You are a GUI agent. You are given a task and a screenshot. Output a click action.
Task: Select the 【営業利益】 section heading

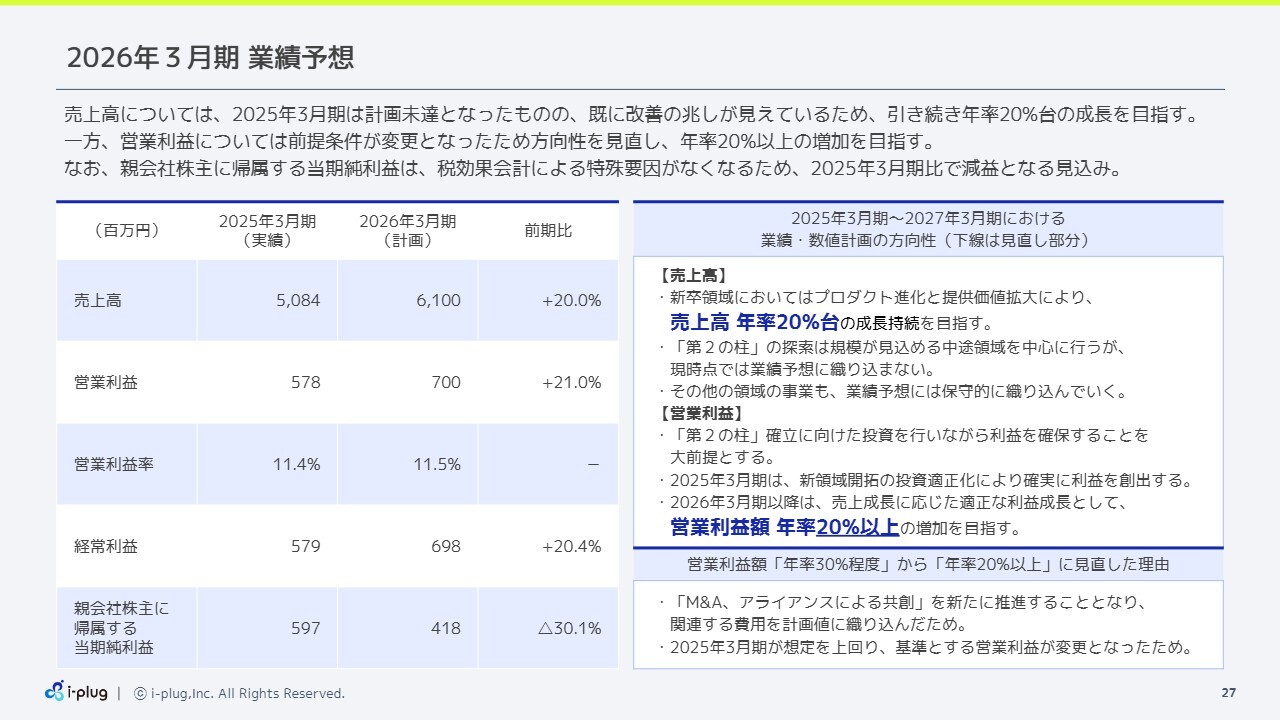pos(701,413)
